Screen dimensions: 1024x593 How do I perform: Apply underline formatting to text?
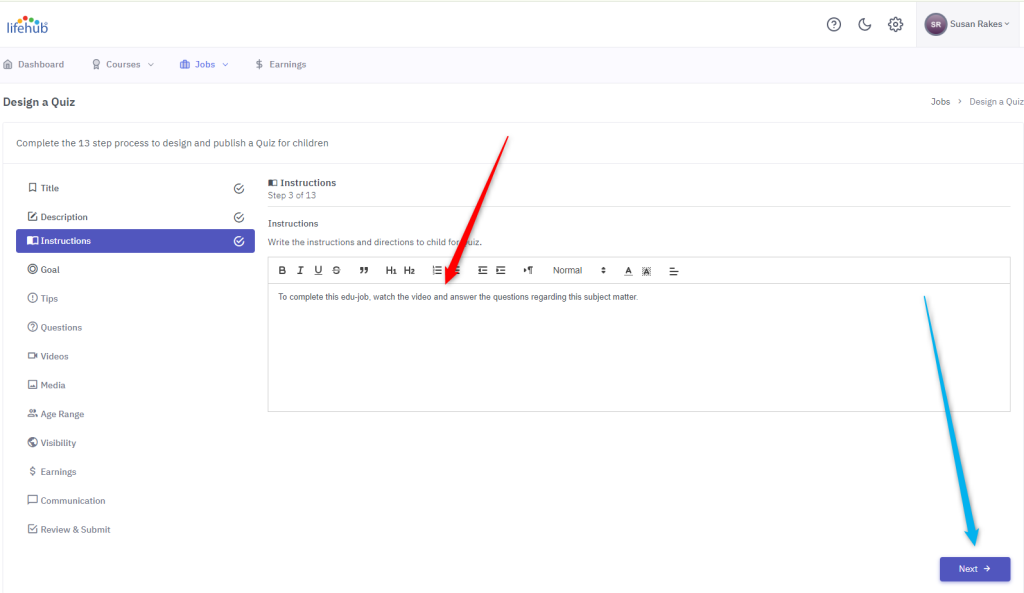[318, 270]
